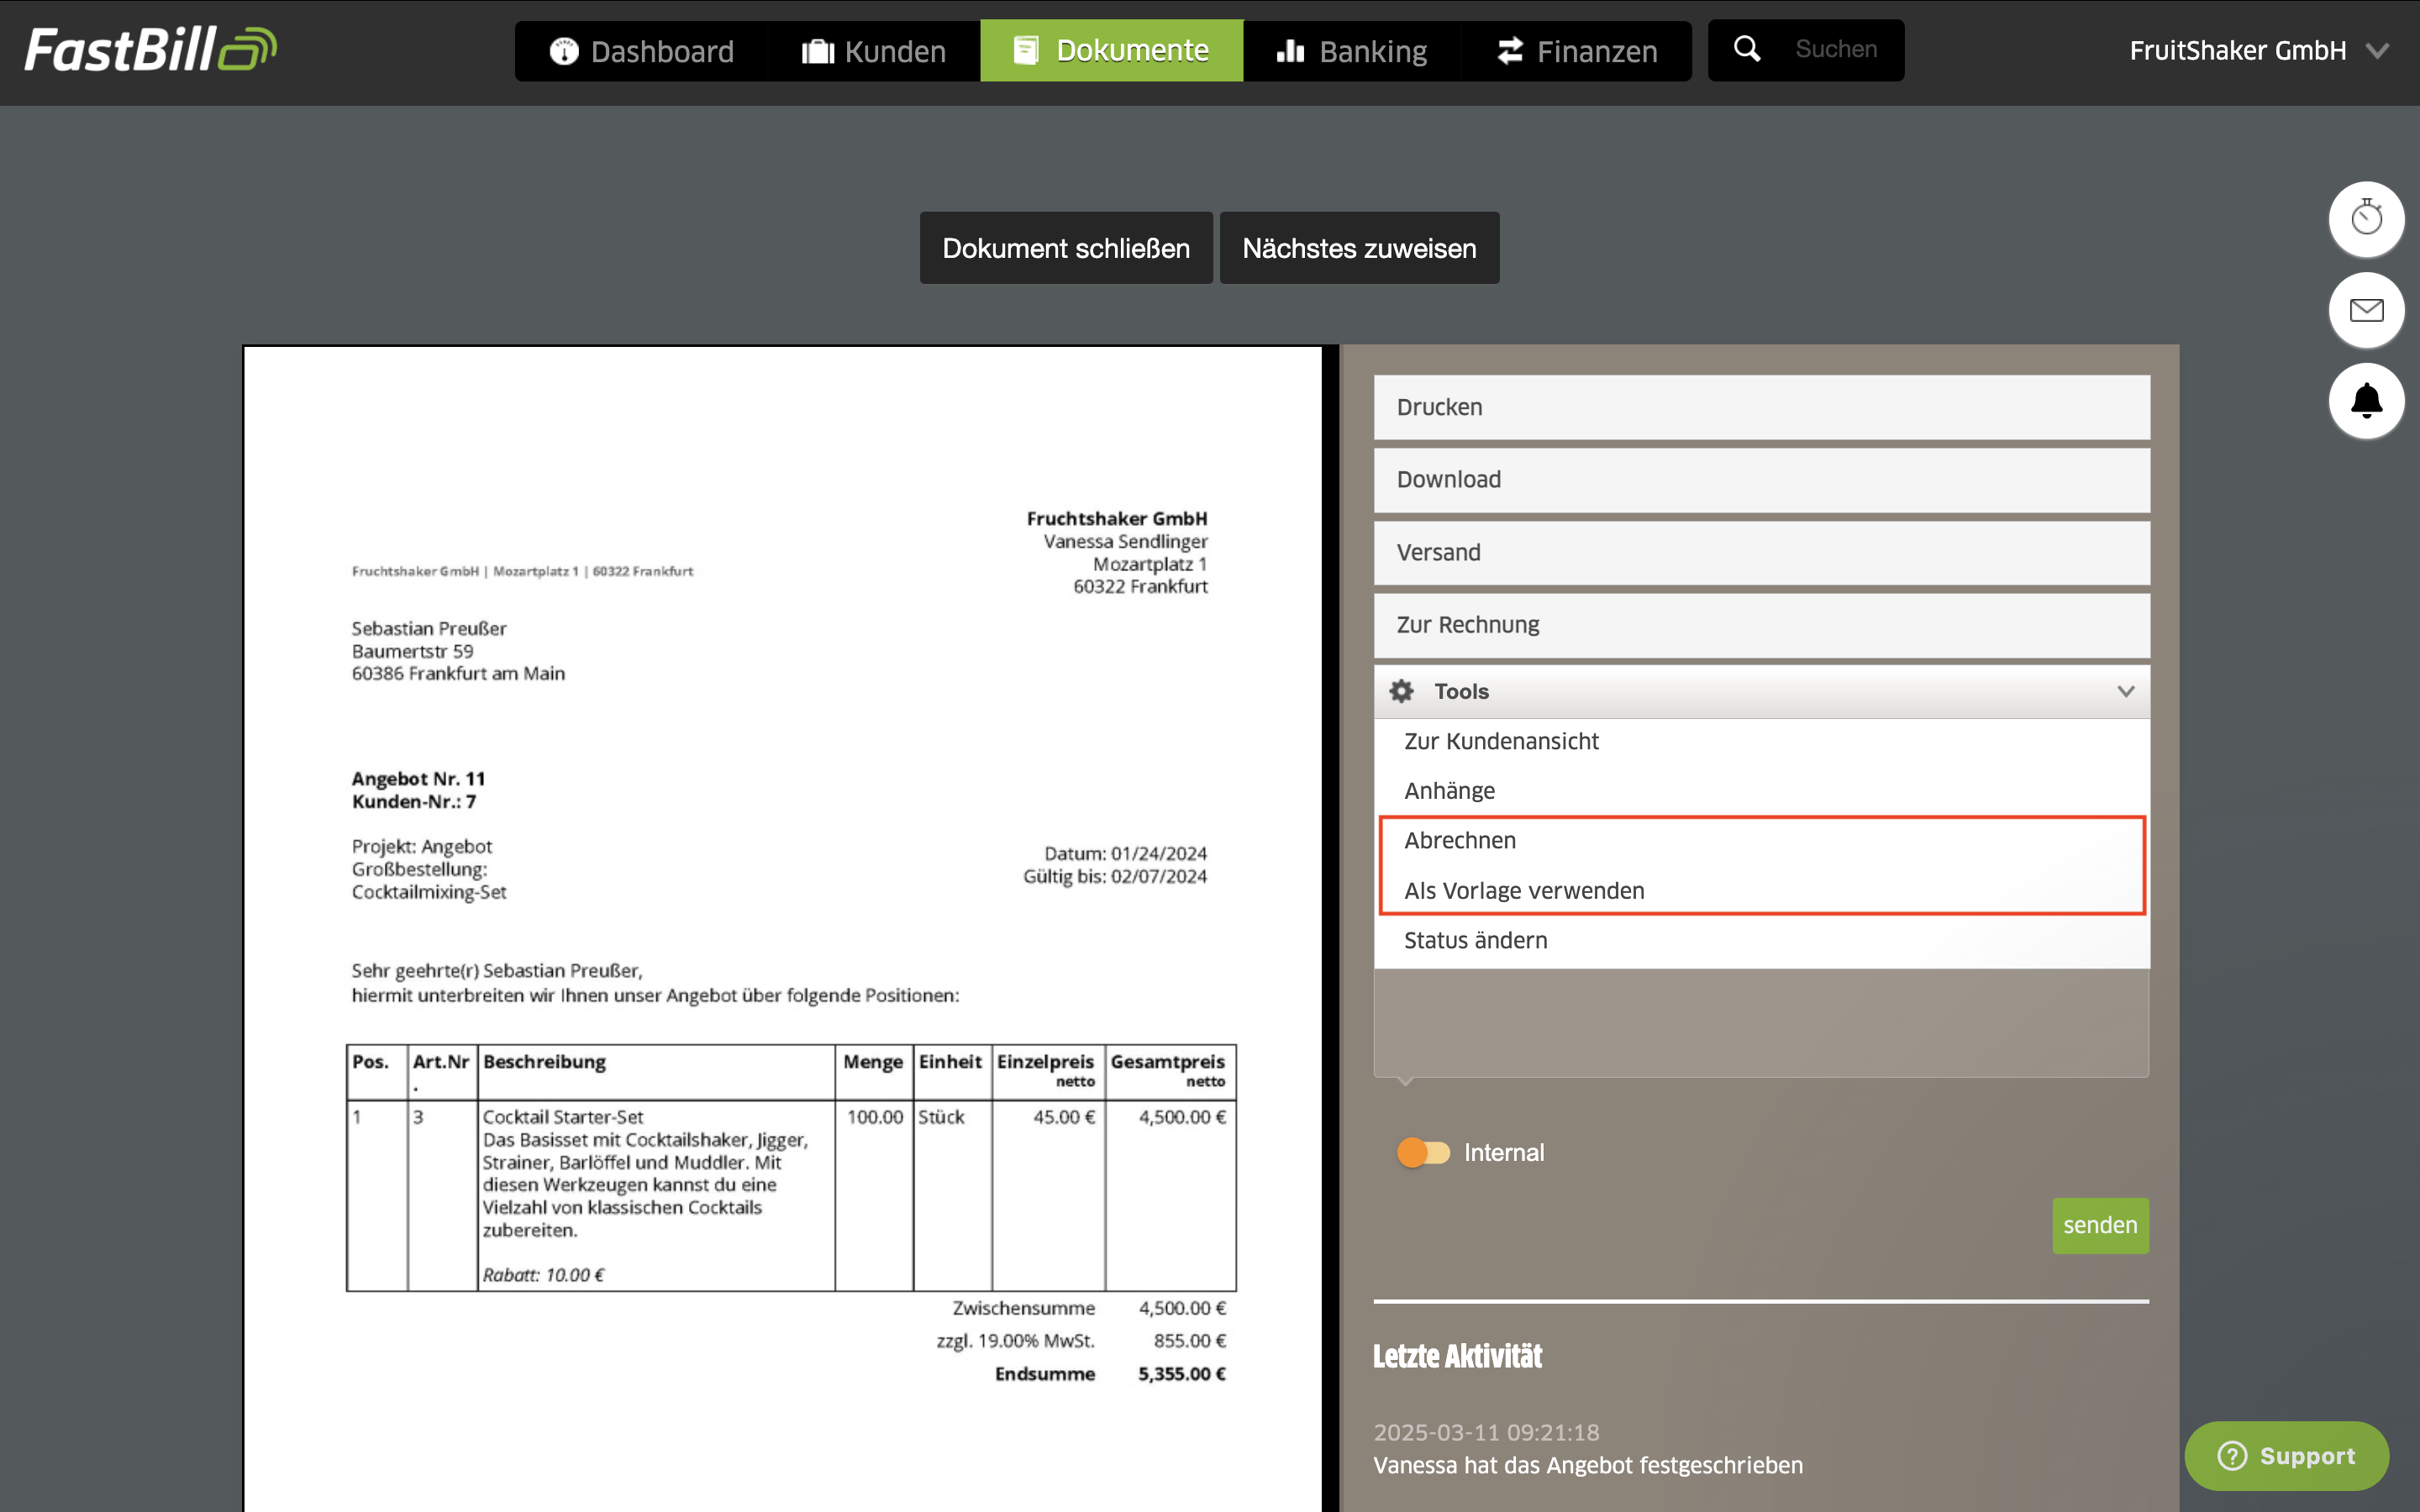Go to the Dashboard tab
2420x1512 pixels.
[641, 51]
